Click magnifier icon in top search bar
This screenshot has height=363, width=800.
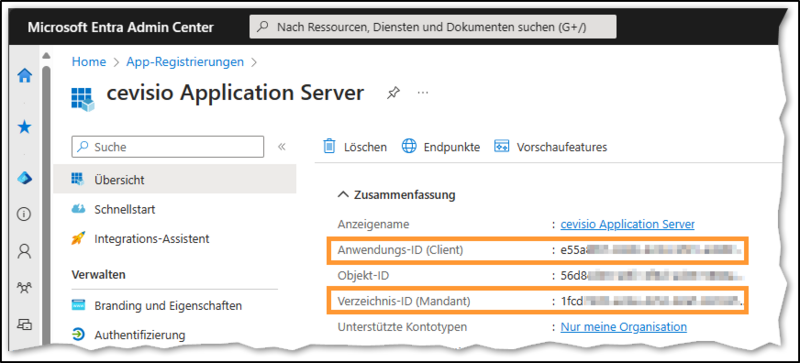click(x=263, y=27)
